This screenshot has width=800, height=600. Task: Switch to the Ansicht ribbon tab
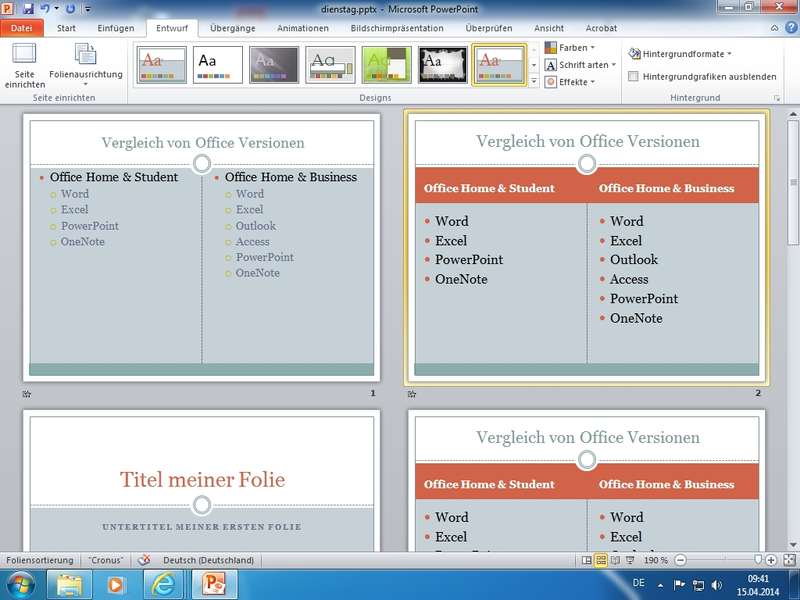point(549,28)
